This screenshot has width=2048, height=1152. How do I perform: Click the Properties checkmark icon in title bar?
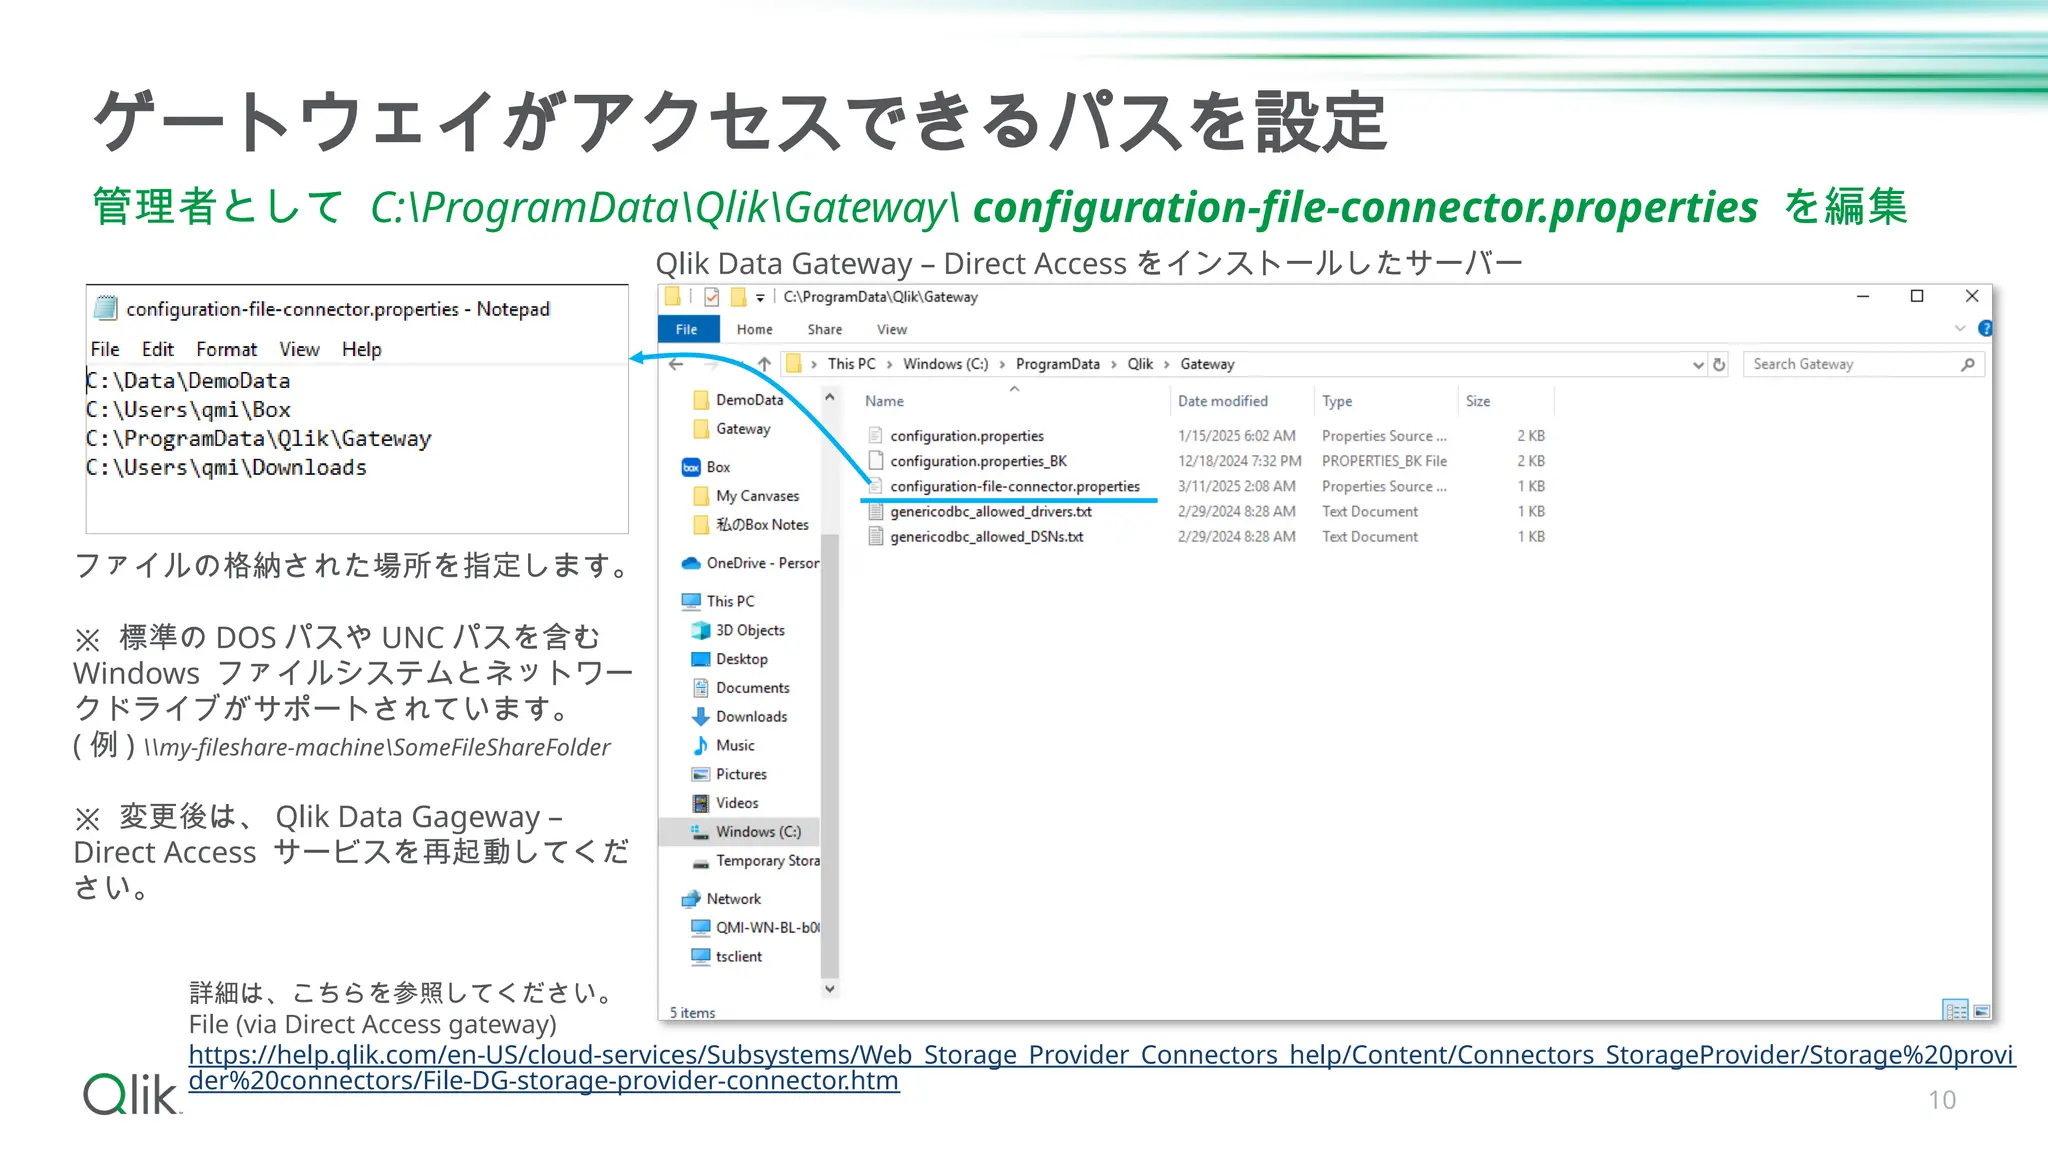[712, 297]
